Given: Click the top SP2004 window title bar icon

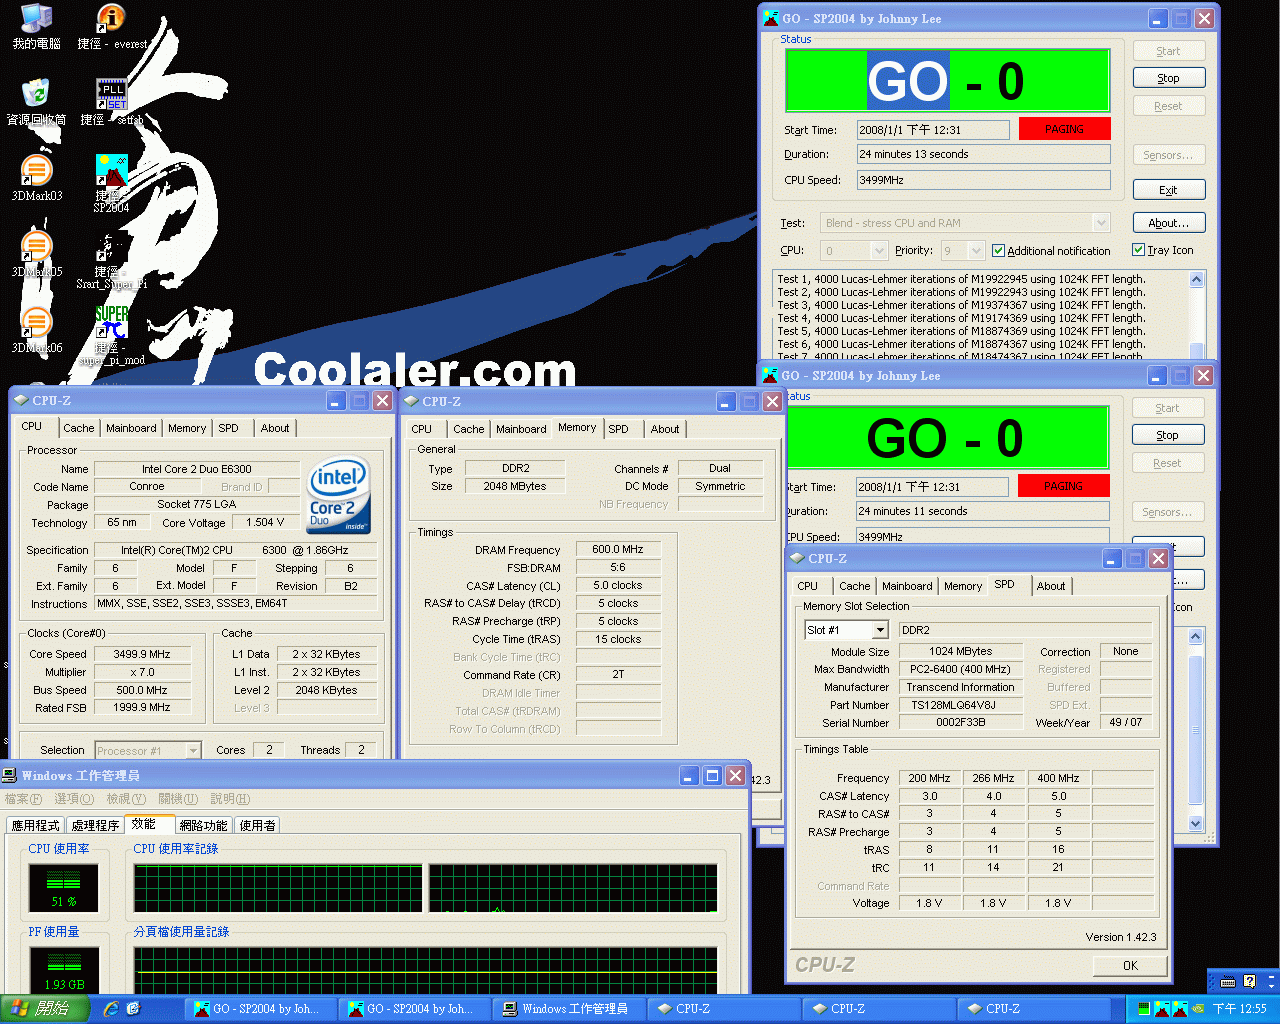Looking at the screenshot, I should pos(771,18).
